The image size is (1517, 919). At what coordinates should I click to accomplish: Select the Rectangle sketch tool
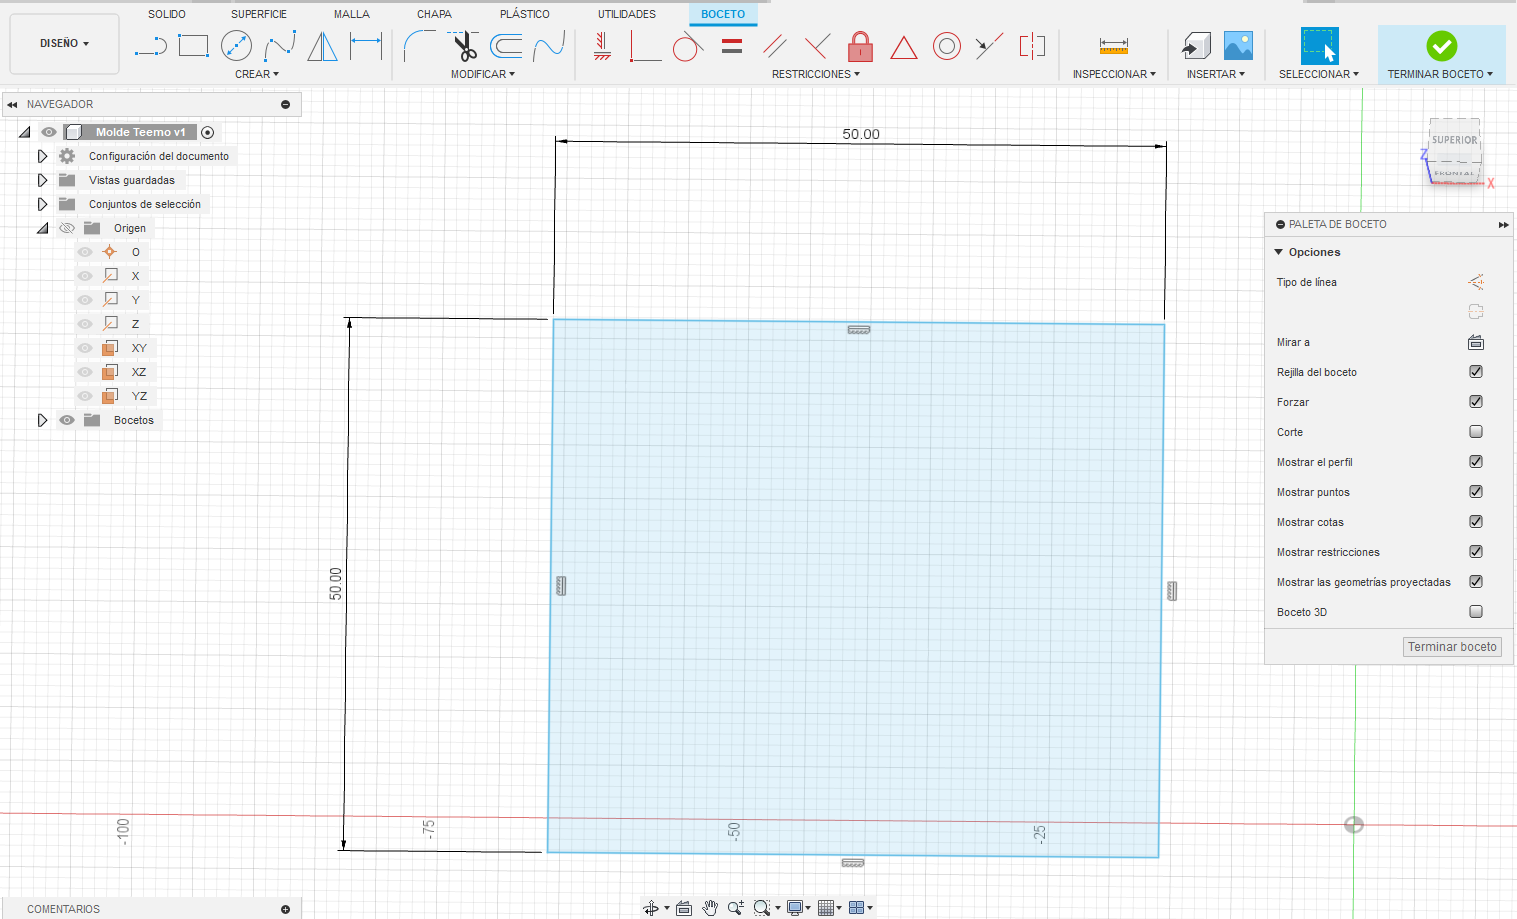[193, 45]
